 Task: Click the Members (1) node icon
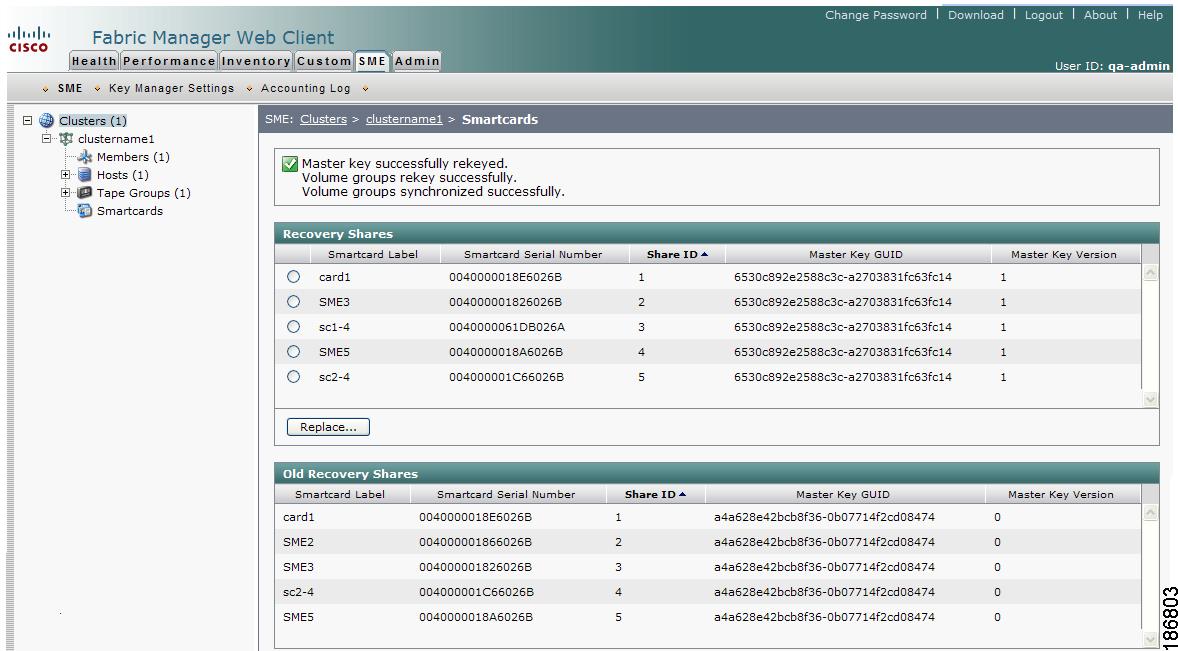tap(85, 157)
